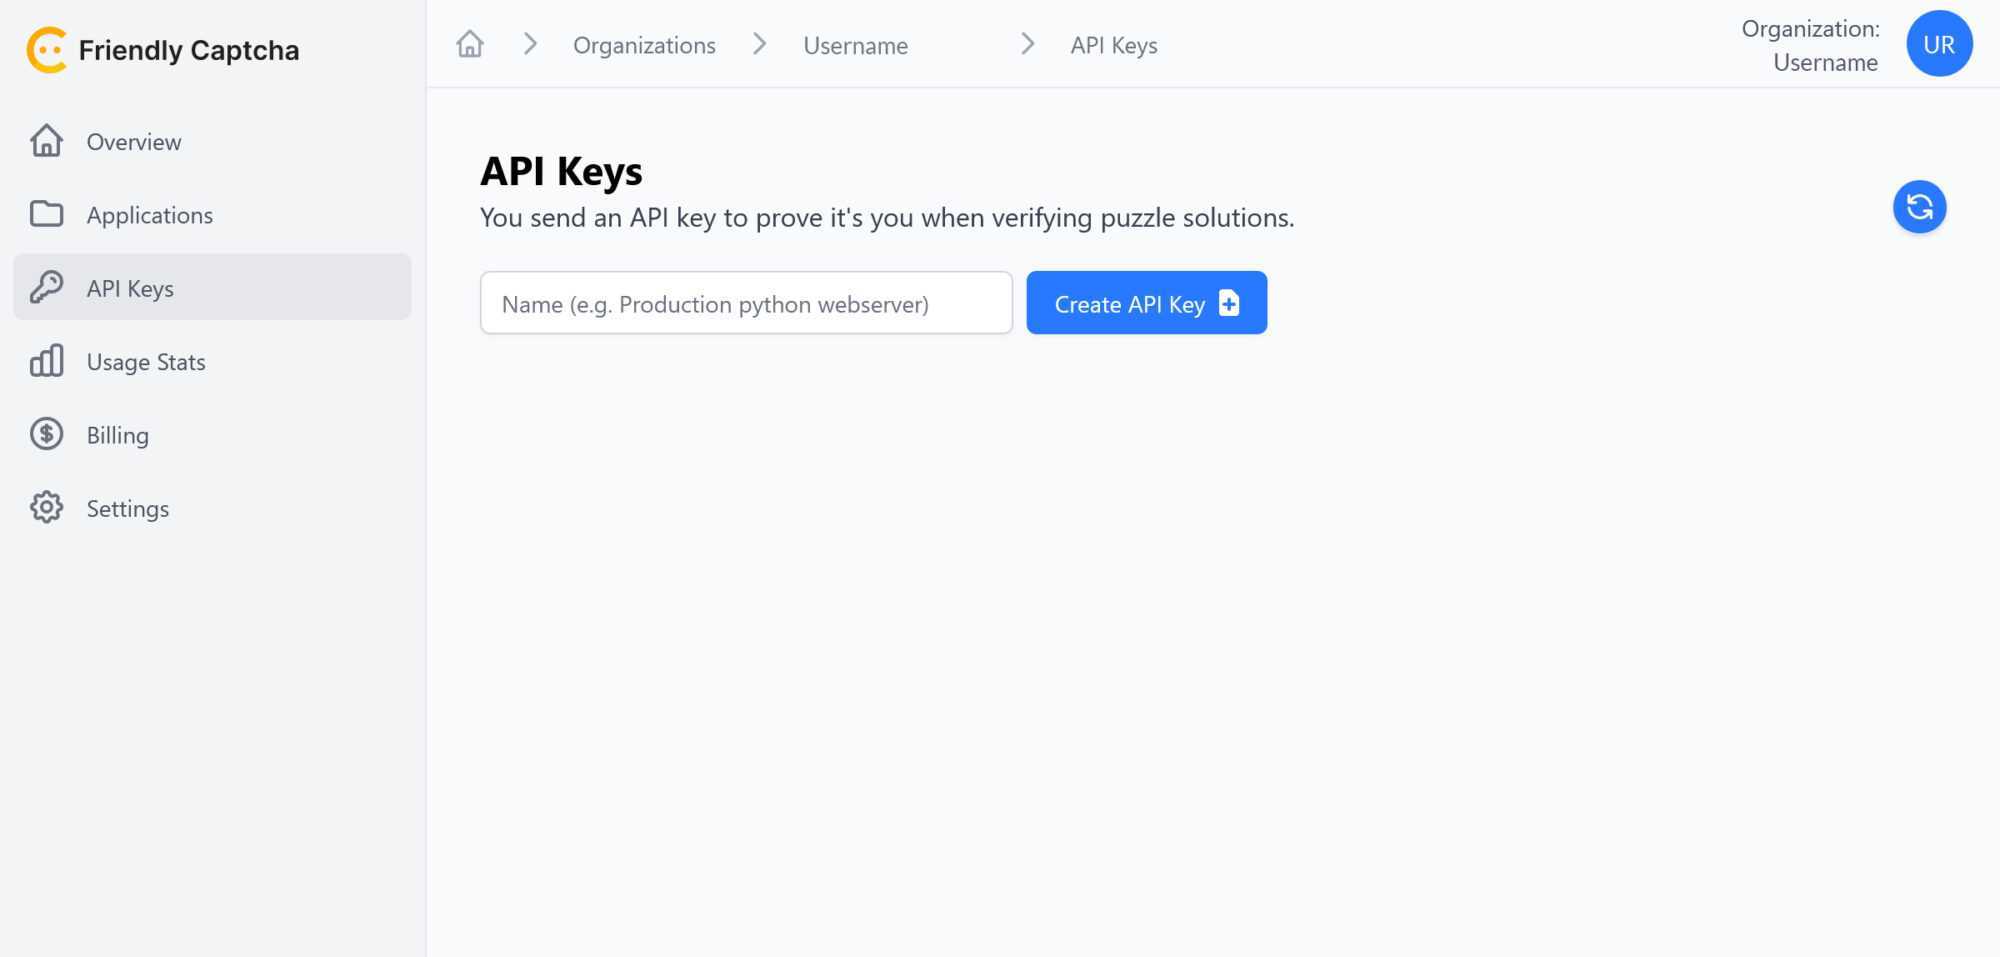Image resolution: width=2000 pixels, height=957 pixels.
Task: Click the Settings gear icon
Action: tap(46, 508)
